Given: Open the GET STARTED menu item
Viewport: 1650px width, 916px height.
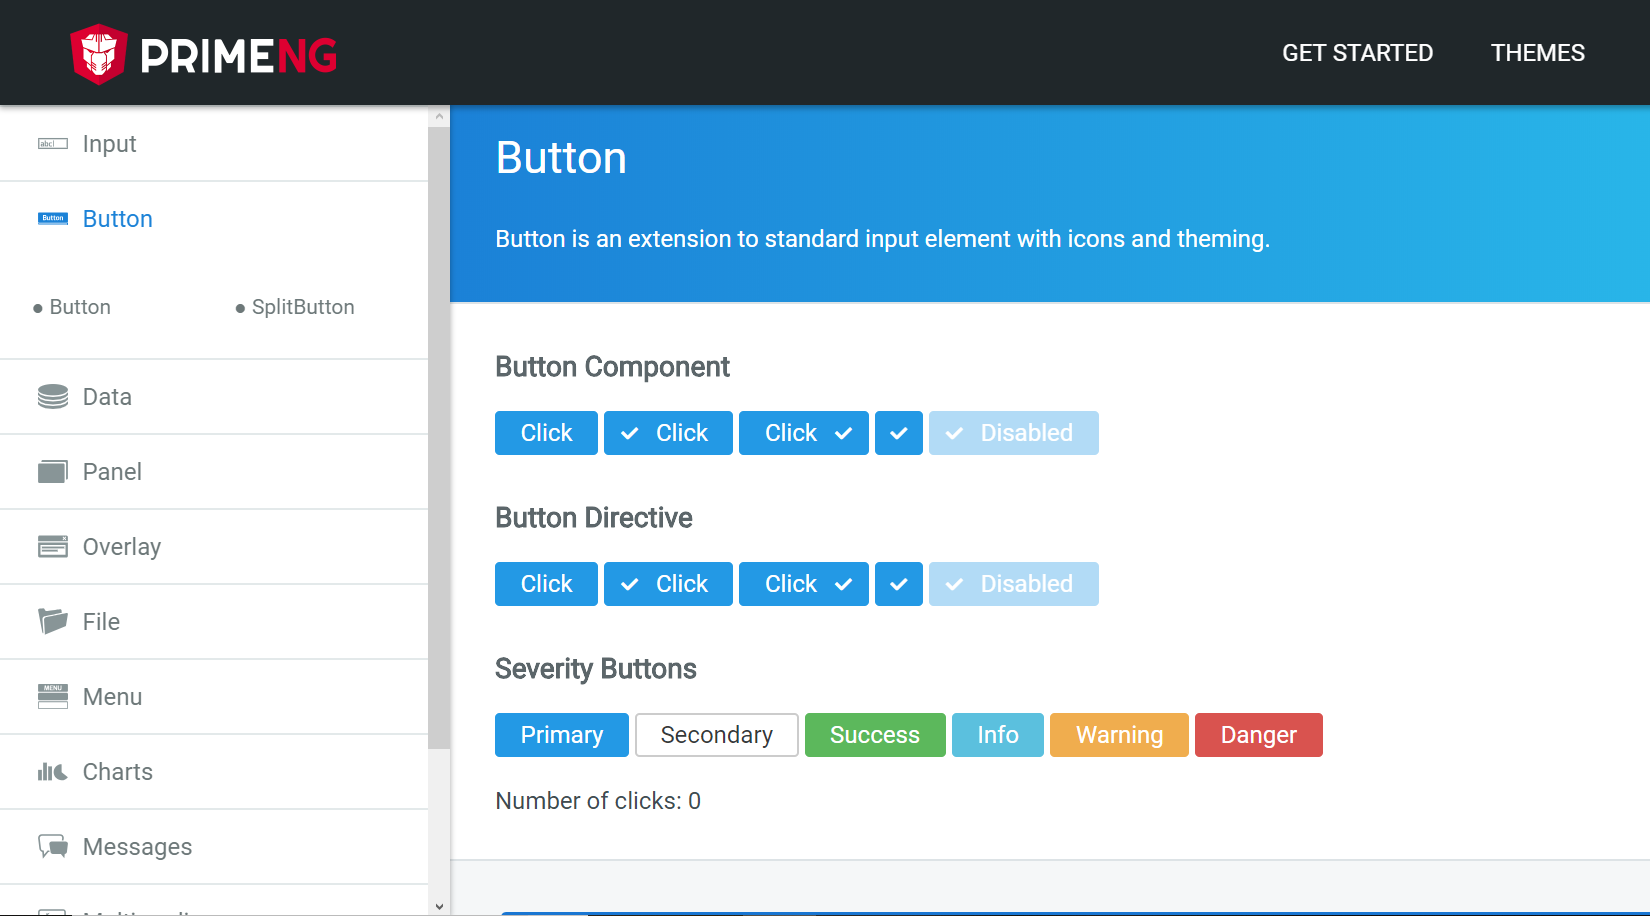Looking at the screenshot, I should (x=1357, y=53).
